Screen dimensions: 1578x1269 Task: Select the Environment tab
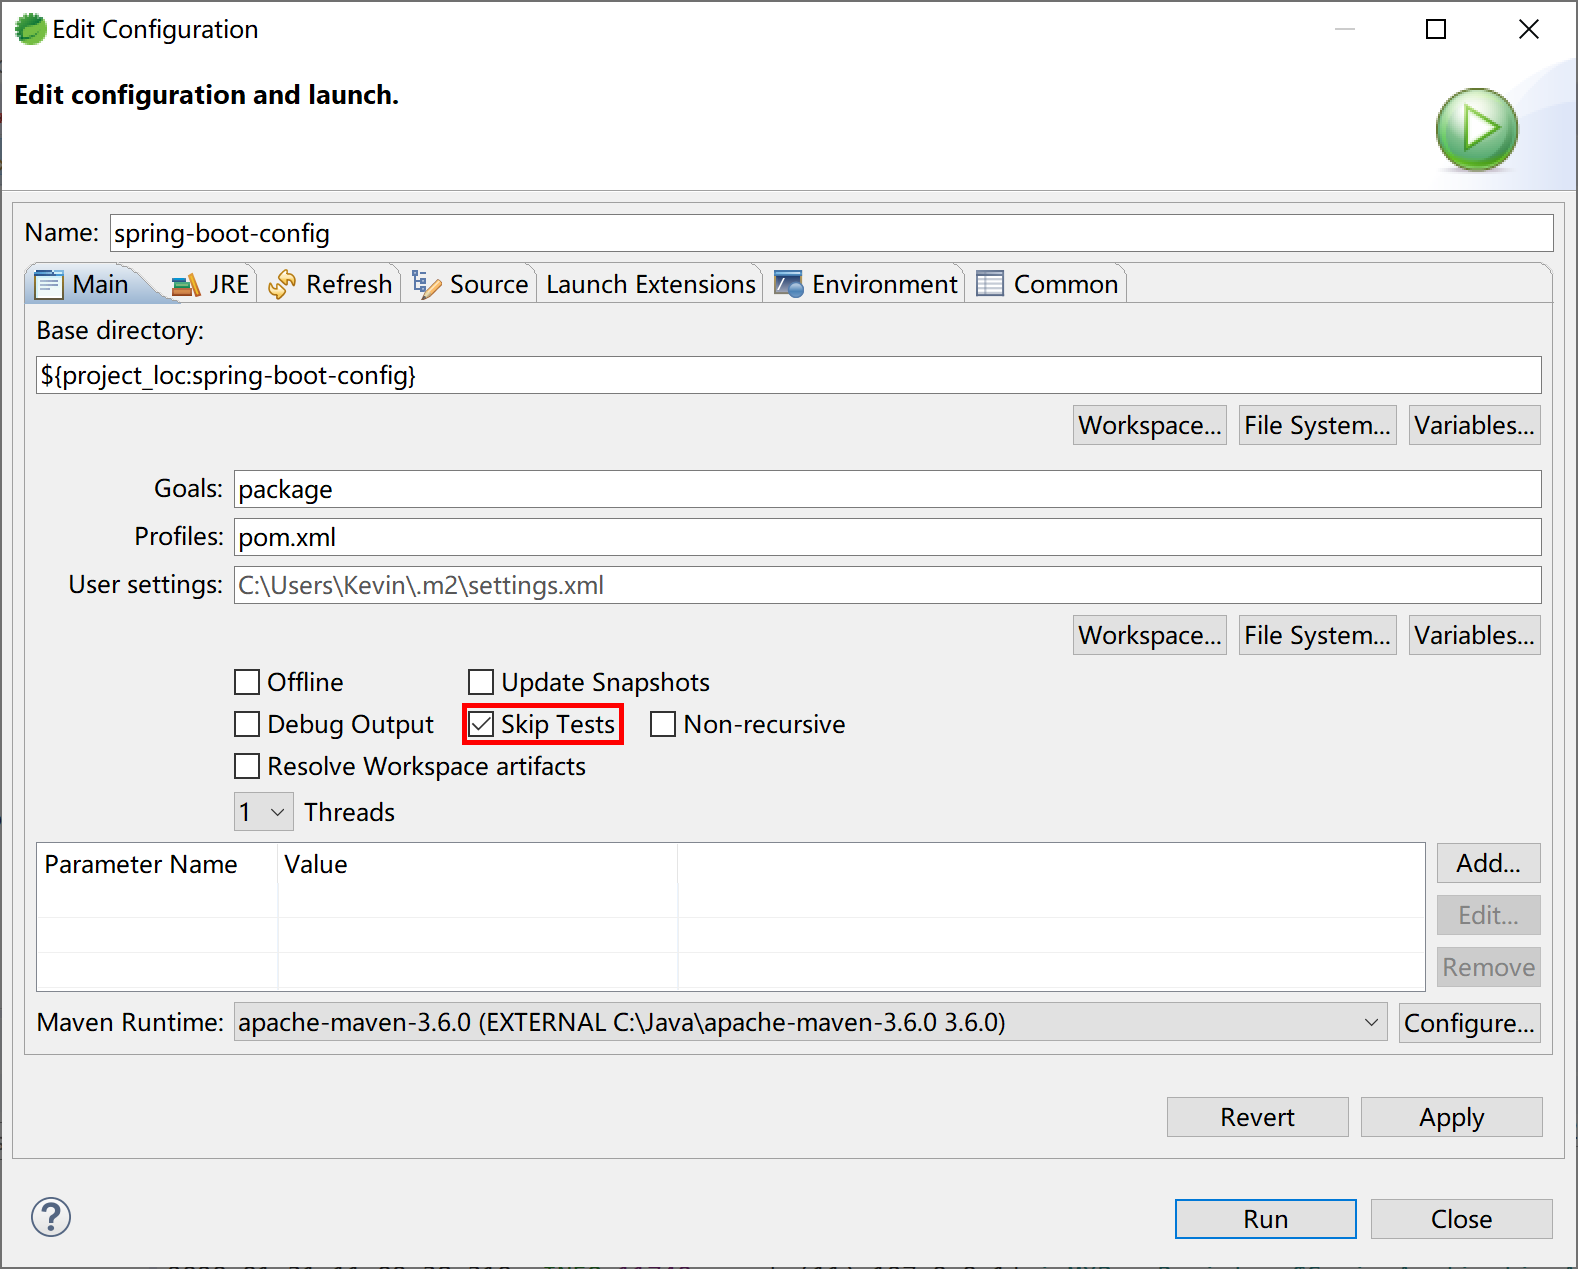pyautogui.click(x=866, y=285)
